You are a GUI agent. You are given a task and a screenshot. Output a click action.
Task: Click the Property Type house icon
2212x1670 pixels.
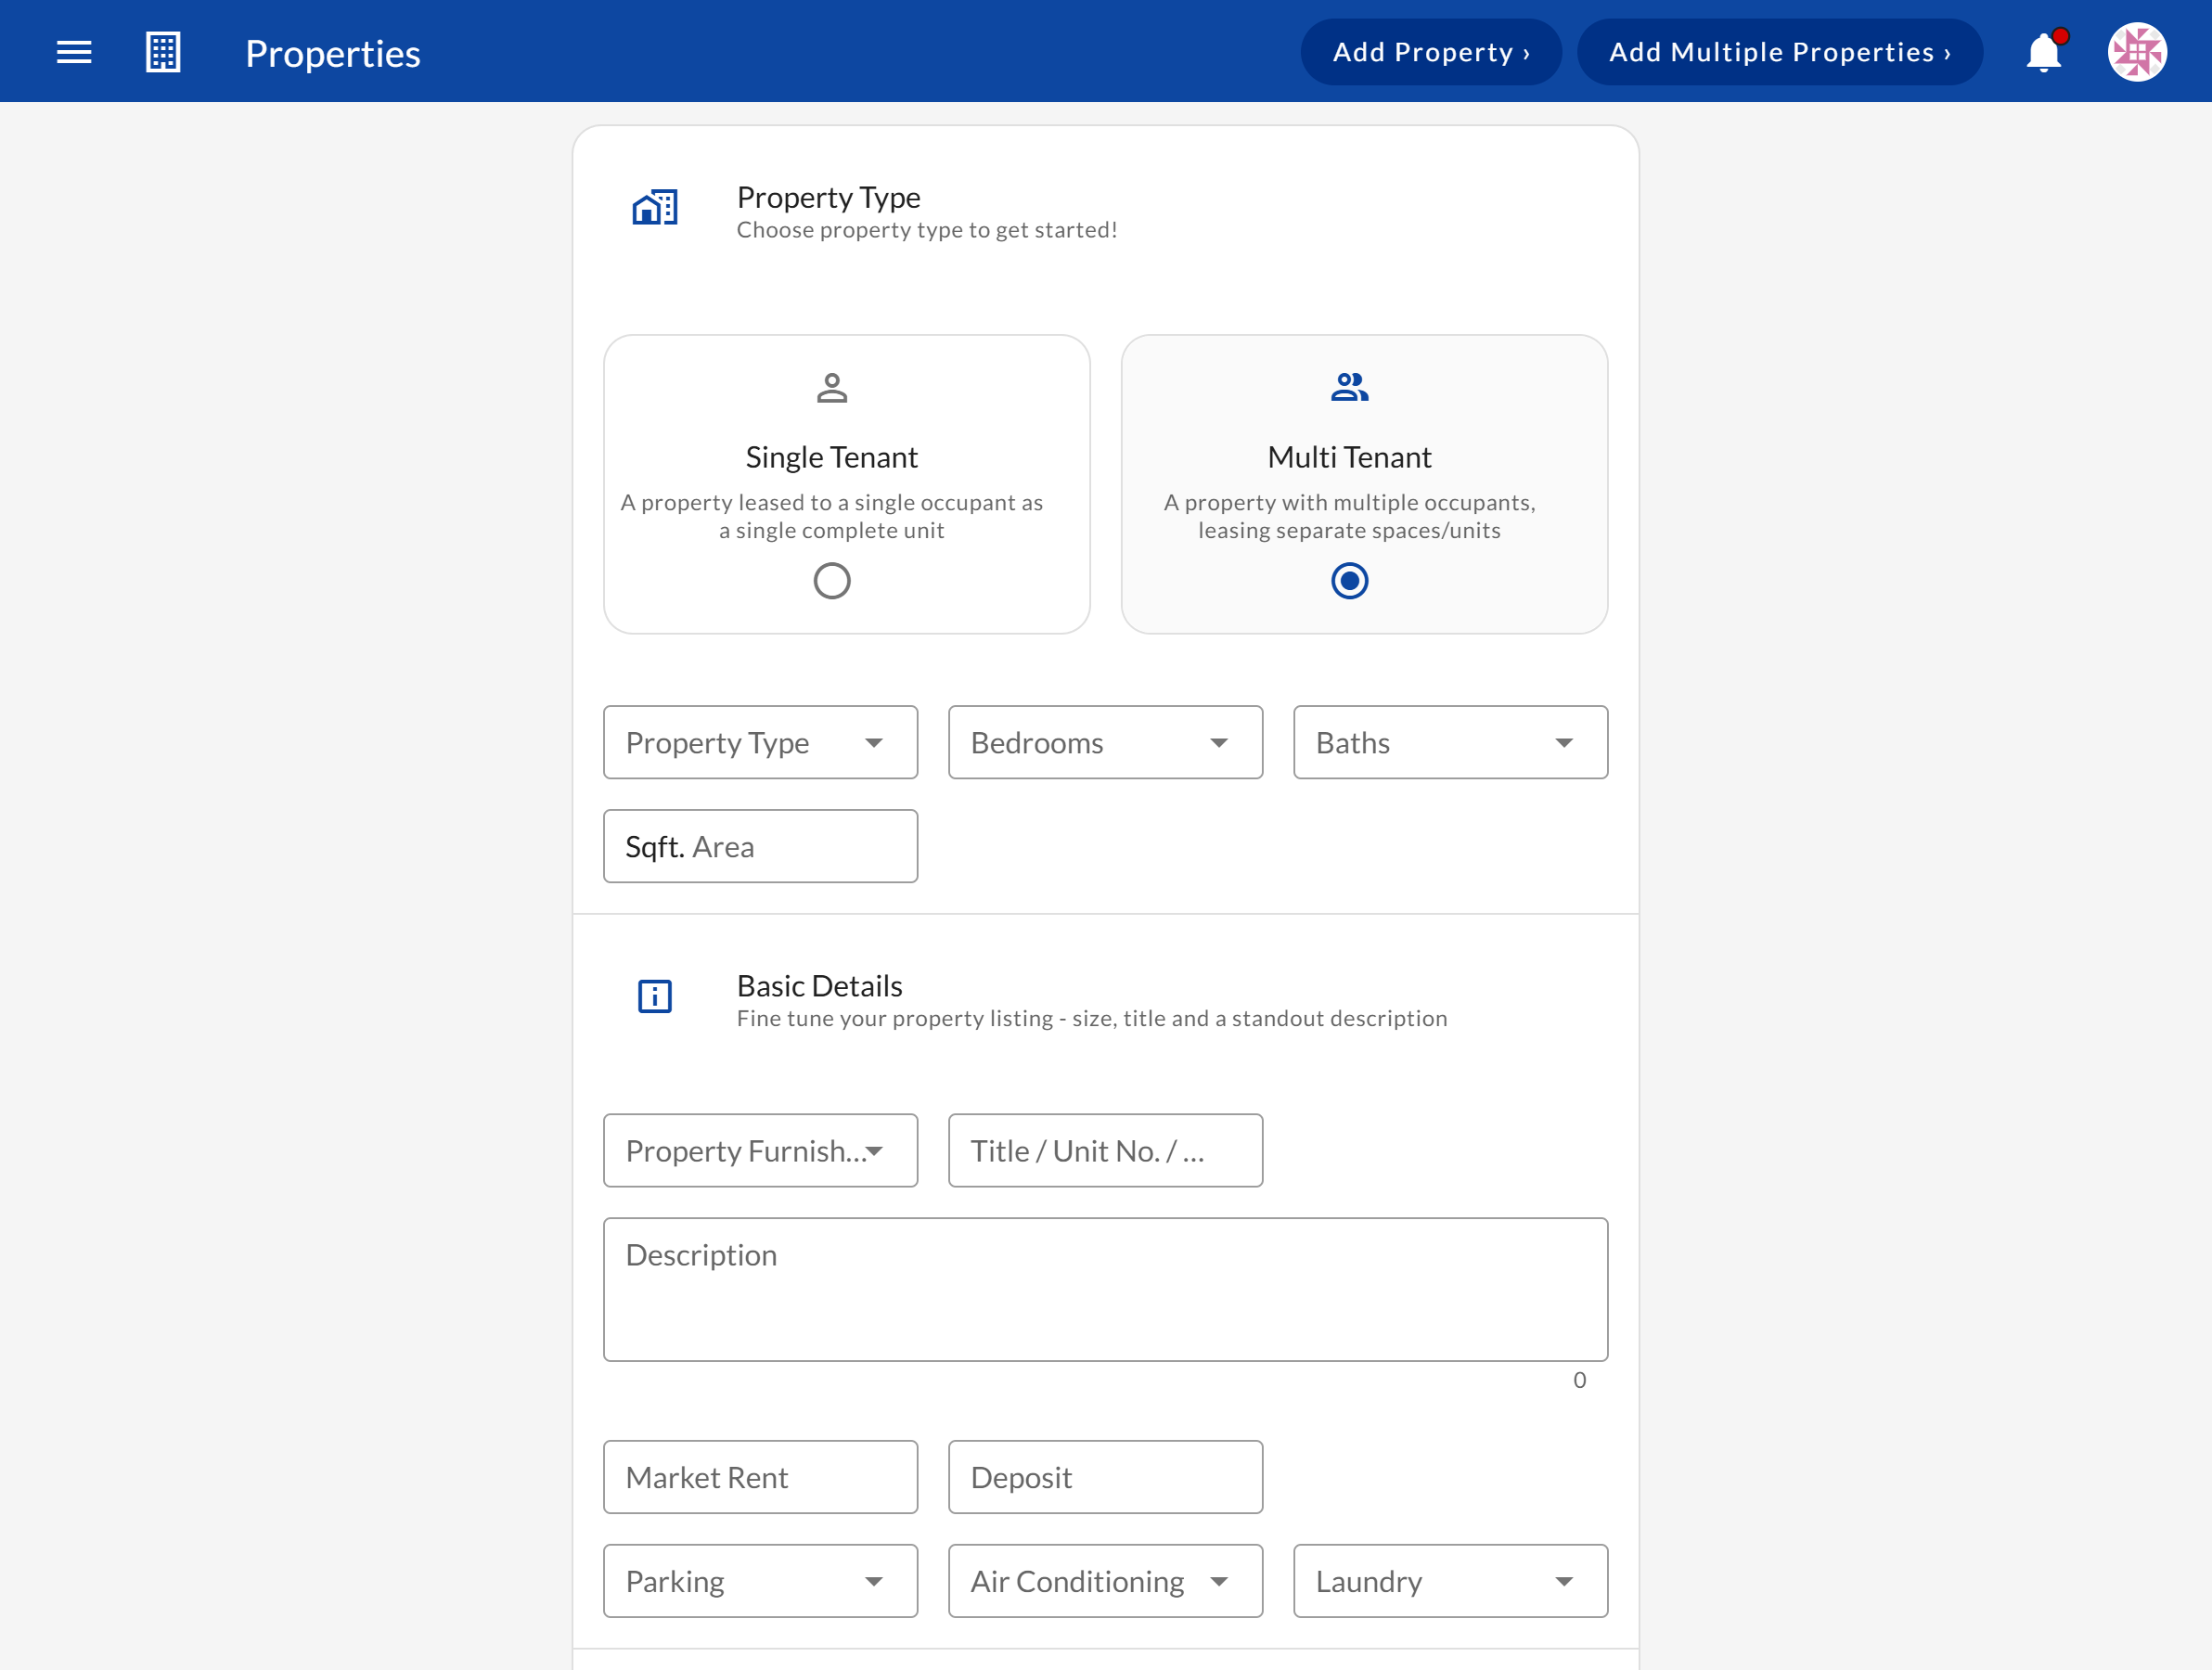click(x=655, y=208)
